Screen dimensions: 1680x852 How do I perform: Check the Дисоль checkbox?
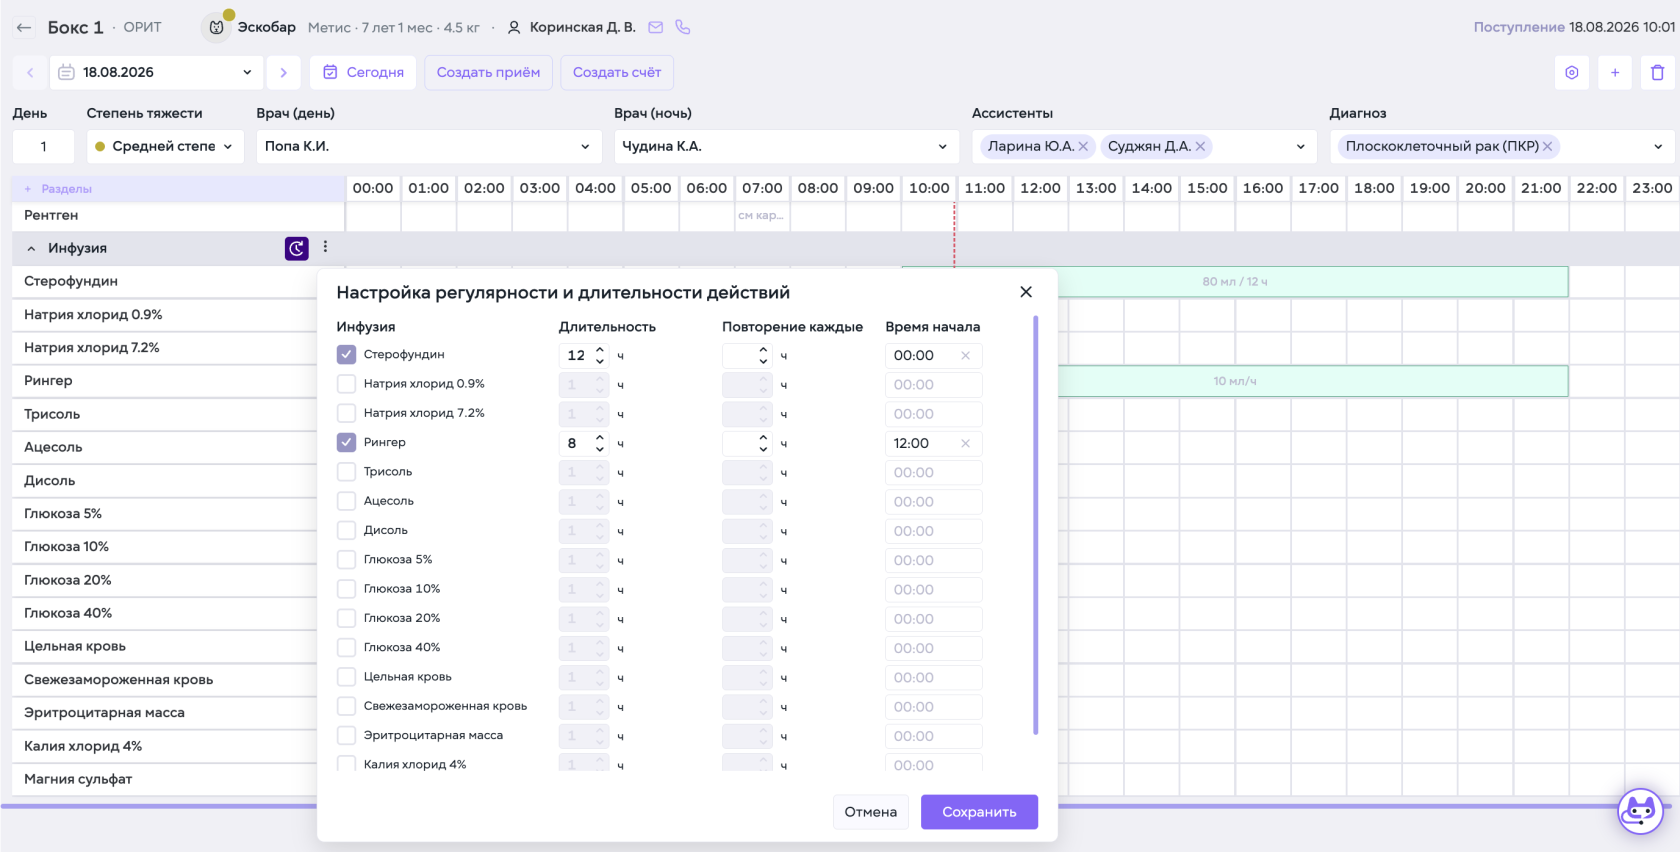[x=346, y=530]
